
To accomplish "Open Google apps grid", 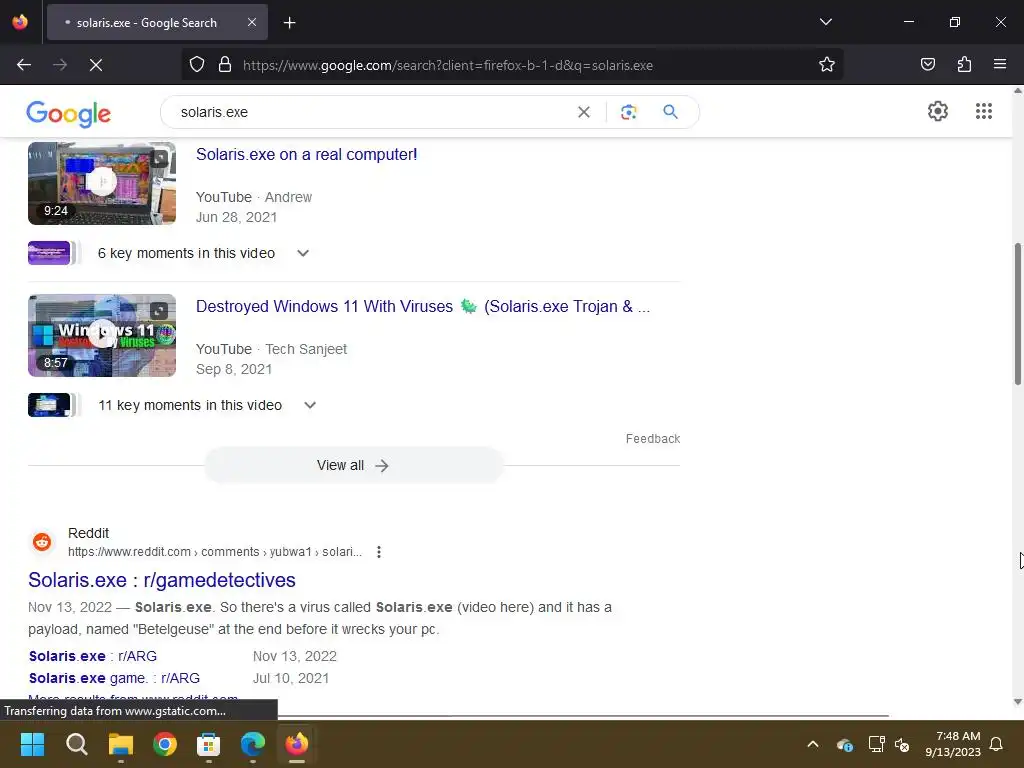I will [984, 111].
